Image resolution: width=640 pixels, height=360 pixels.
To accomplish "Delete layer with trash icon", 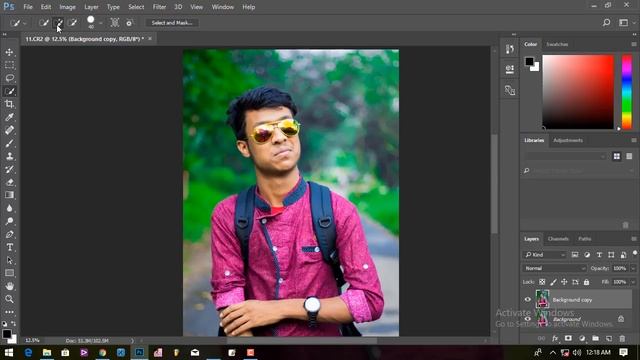I will pos(622,338).
